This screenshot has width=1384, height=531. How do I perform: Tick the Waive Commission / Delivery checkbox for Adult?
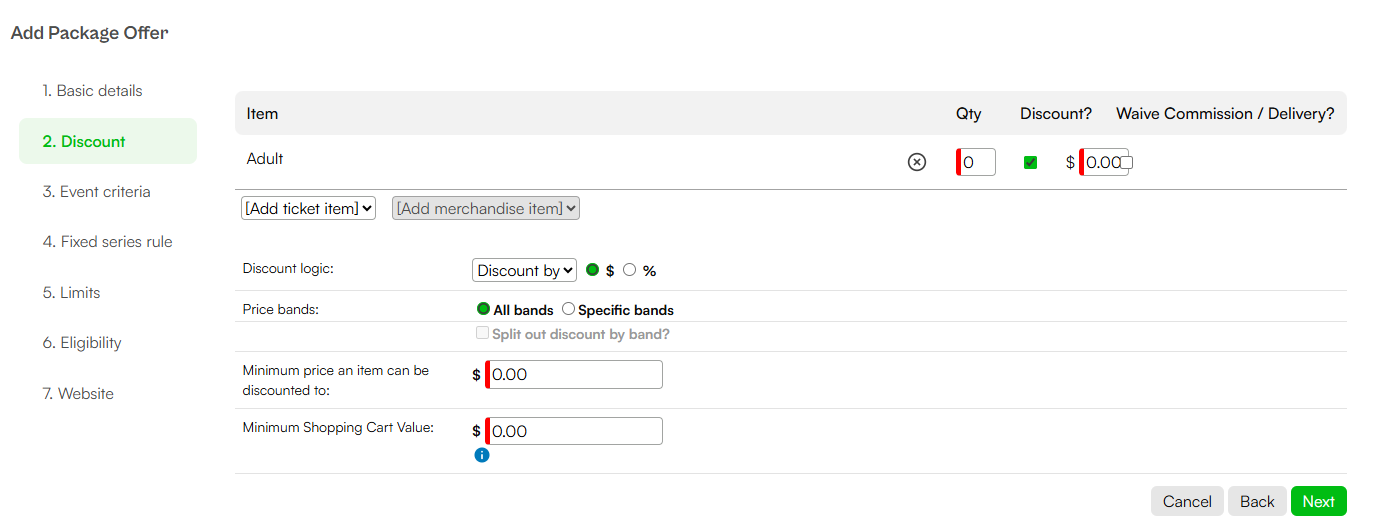pyautogui.click(x=1126, y=162)
